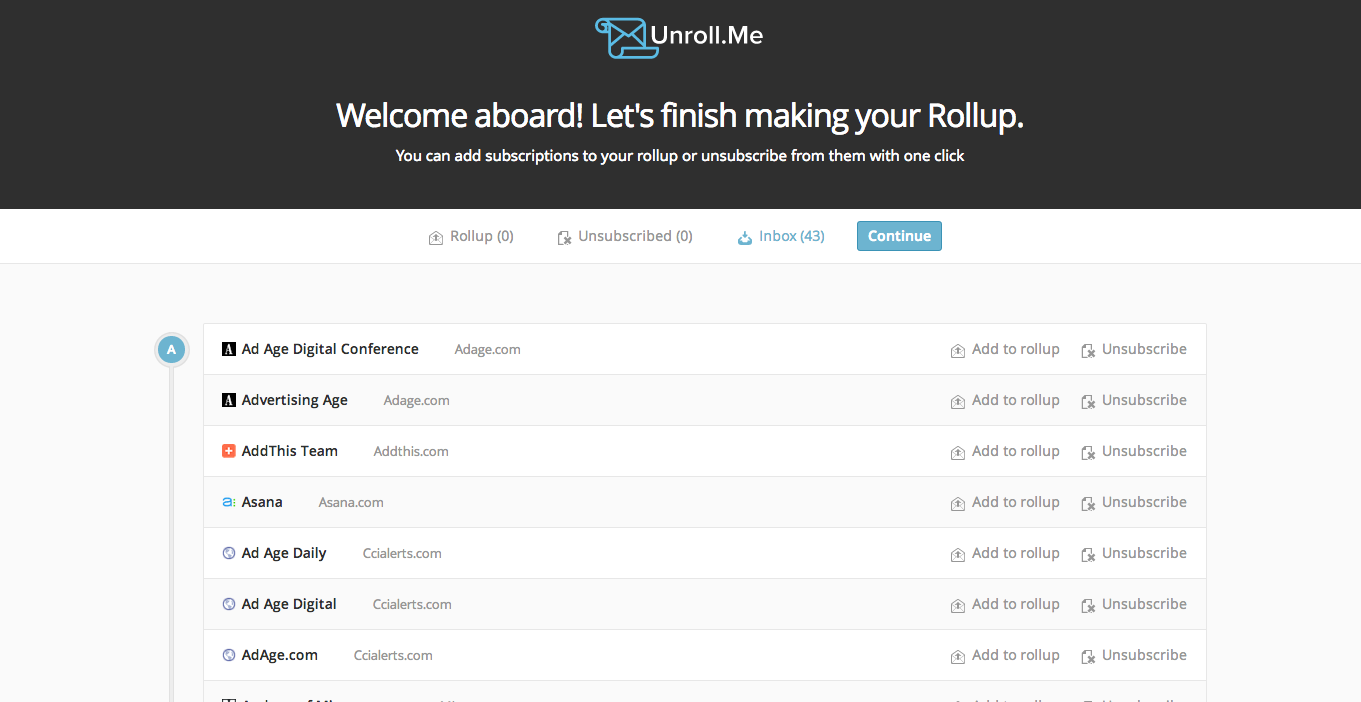Add AddThis Team to rollup

1005,452
